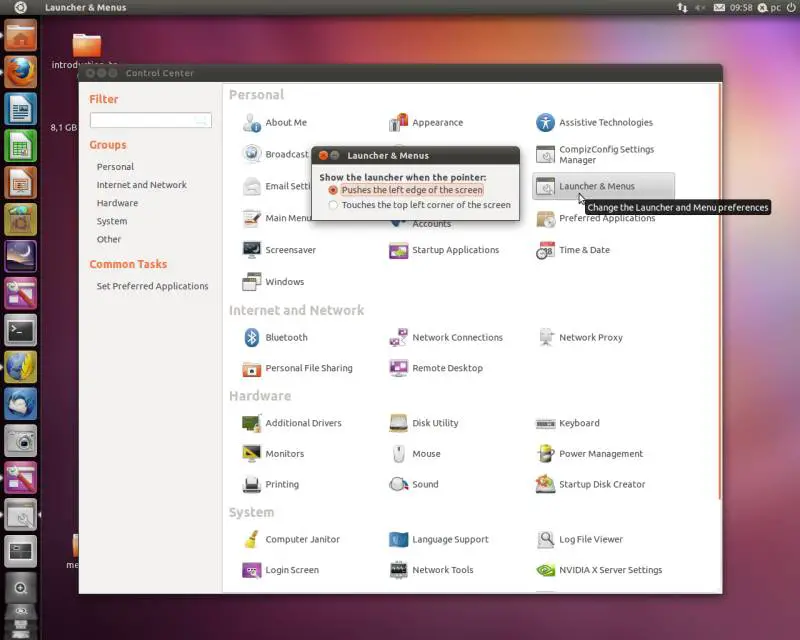Open the Ubuntu dash button

[20, 7]
